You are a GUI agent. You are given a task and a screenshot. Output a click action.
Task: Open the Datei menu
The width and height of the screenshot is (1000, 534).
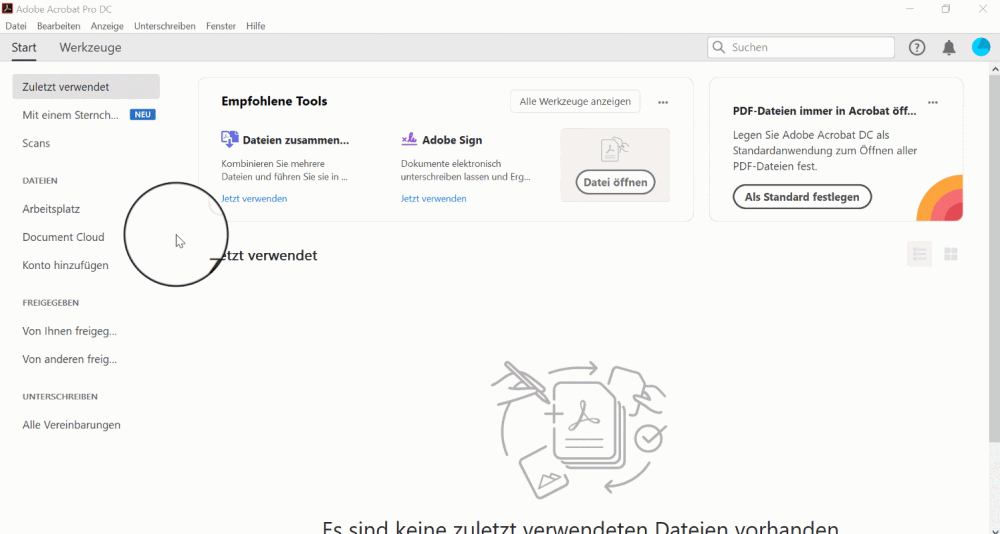(16, 26)
